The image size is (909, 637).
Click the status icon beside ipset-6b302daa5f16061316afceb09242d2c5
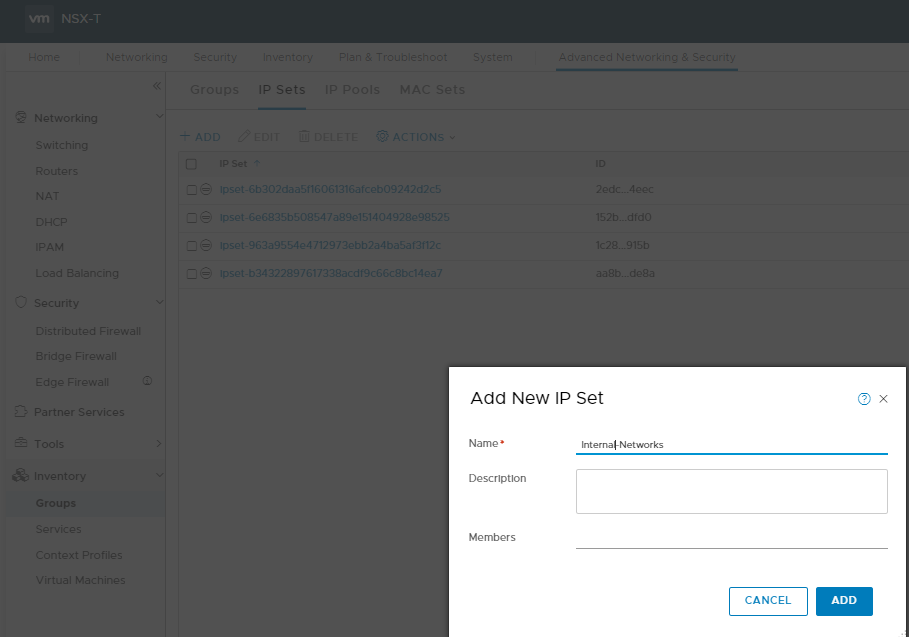206,189
